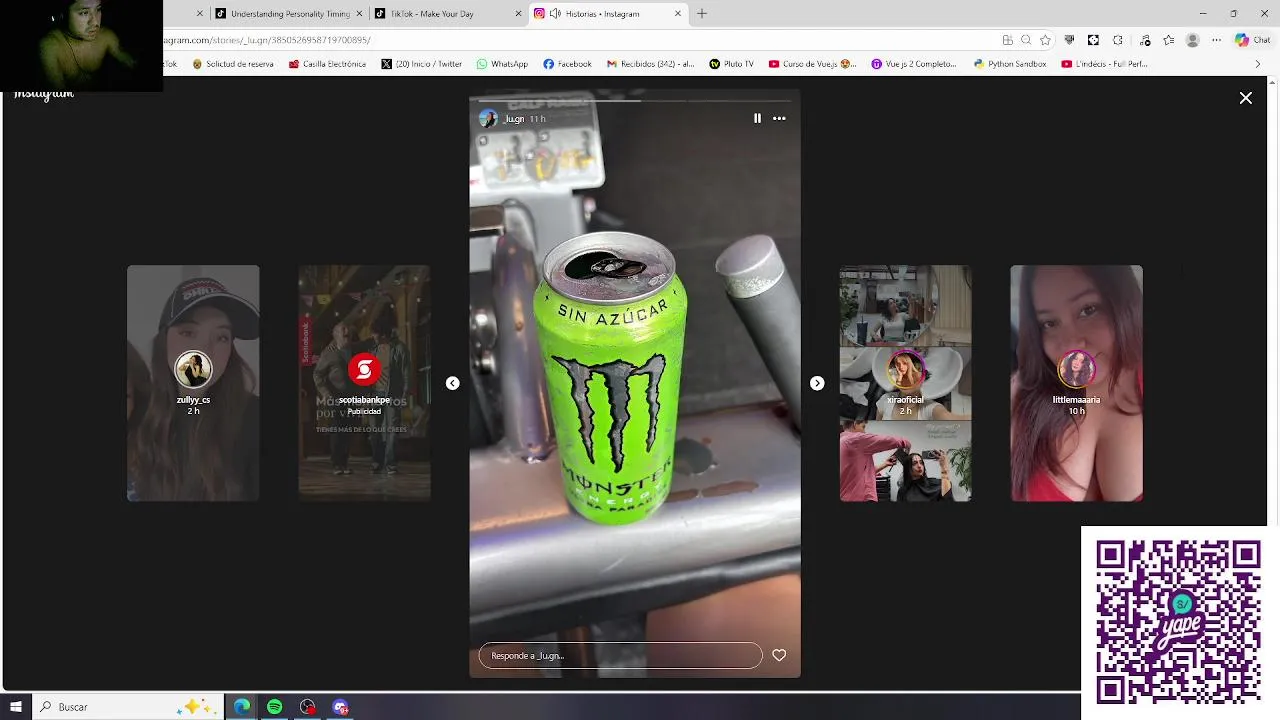Click the littlemaaaria profile avatar

click(1076, 369)
